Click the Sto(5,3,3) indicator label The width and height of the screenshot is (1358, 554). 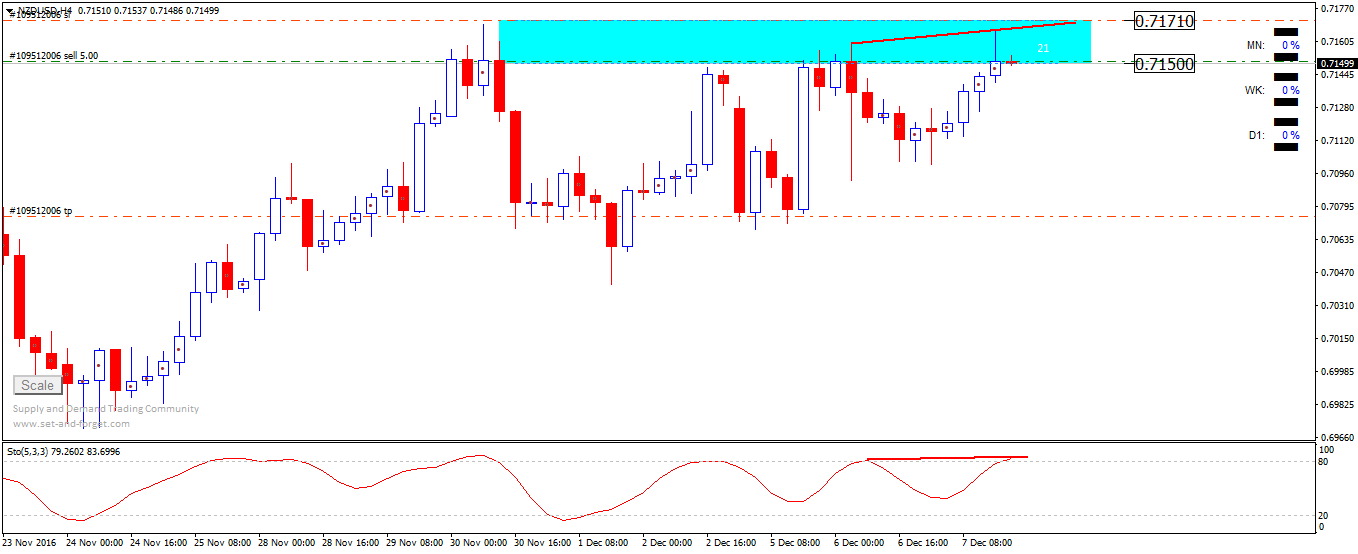point(64,451)
